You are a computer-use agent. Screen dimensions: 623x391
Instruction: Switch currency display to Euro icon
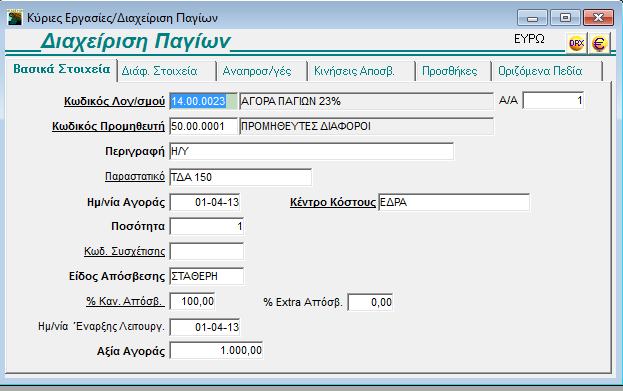599,43
